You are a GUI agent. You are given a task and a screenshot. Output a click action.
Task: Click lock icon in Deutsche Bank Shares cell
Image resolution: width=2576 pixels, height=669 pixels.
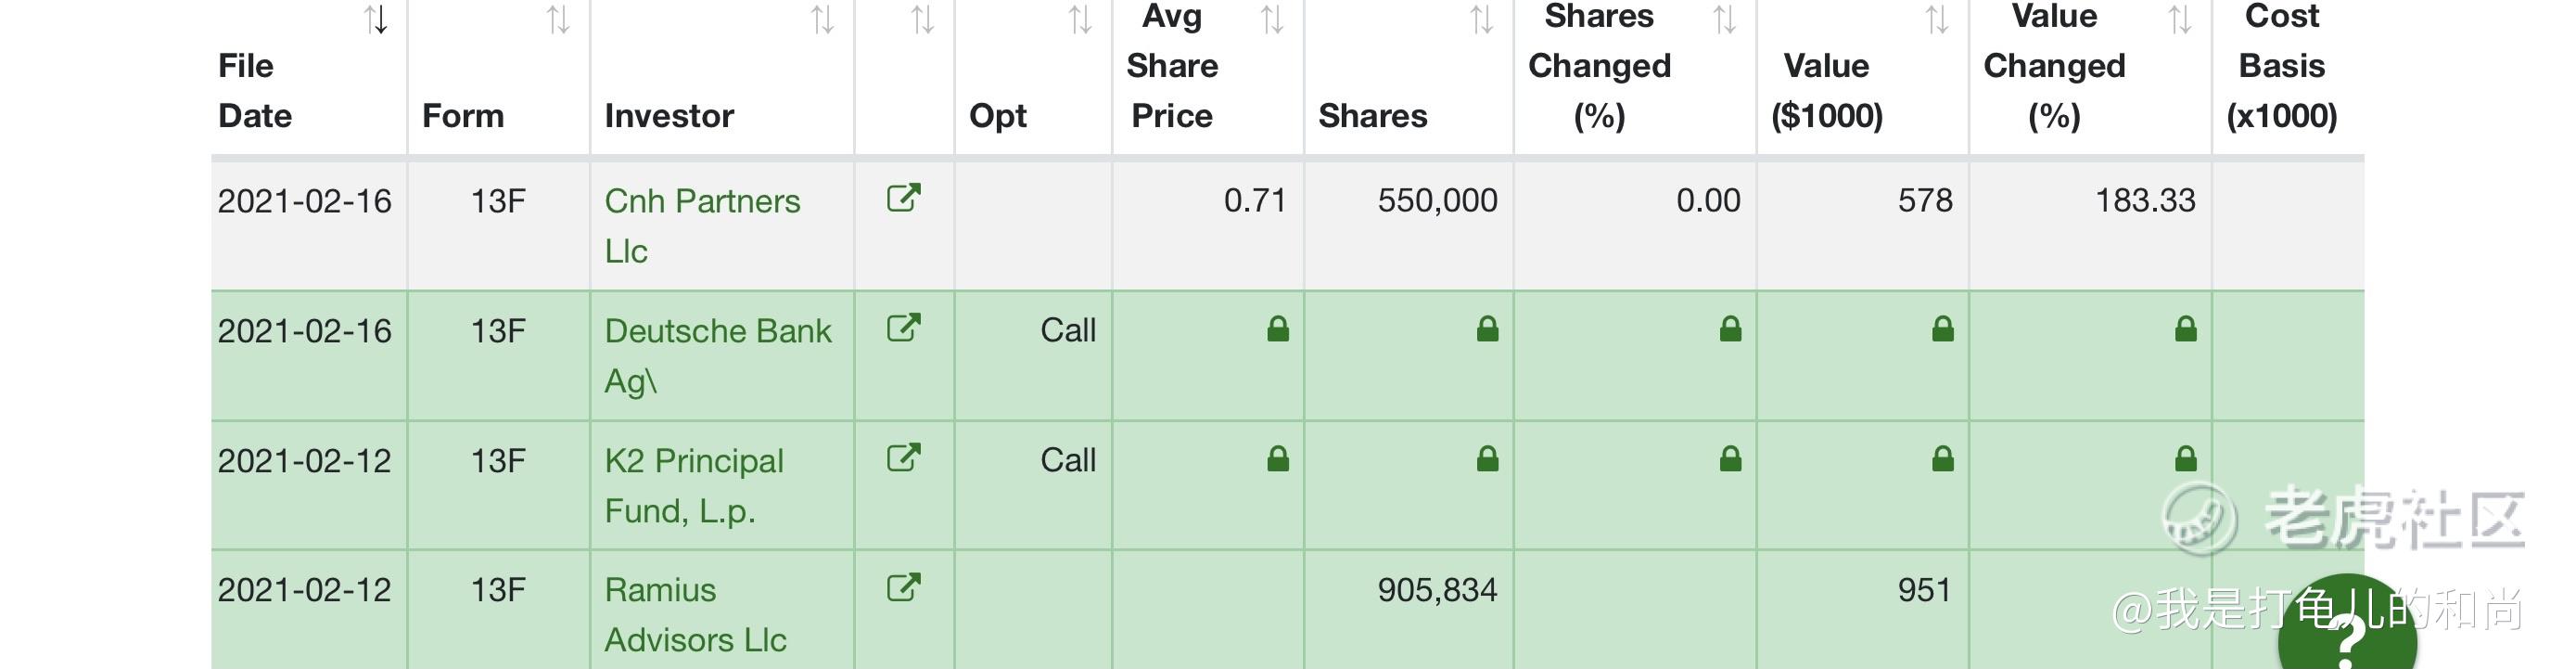(1487, 329)
